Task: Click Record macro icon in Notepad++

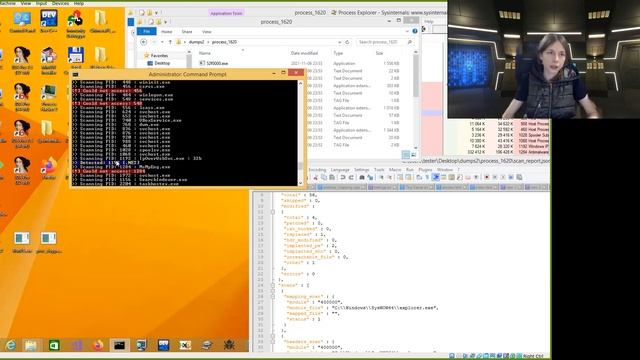Action: (487, 177)
